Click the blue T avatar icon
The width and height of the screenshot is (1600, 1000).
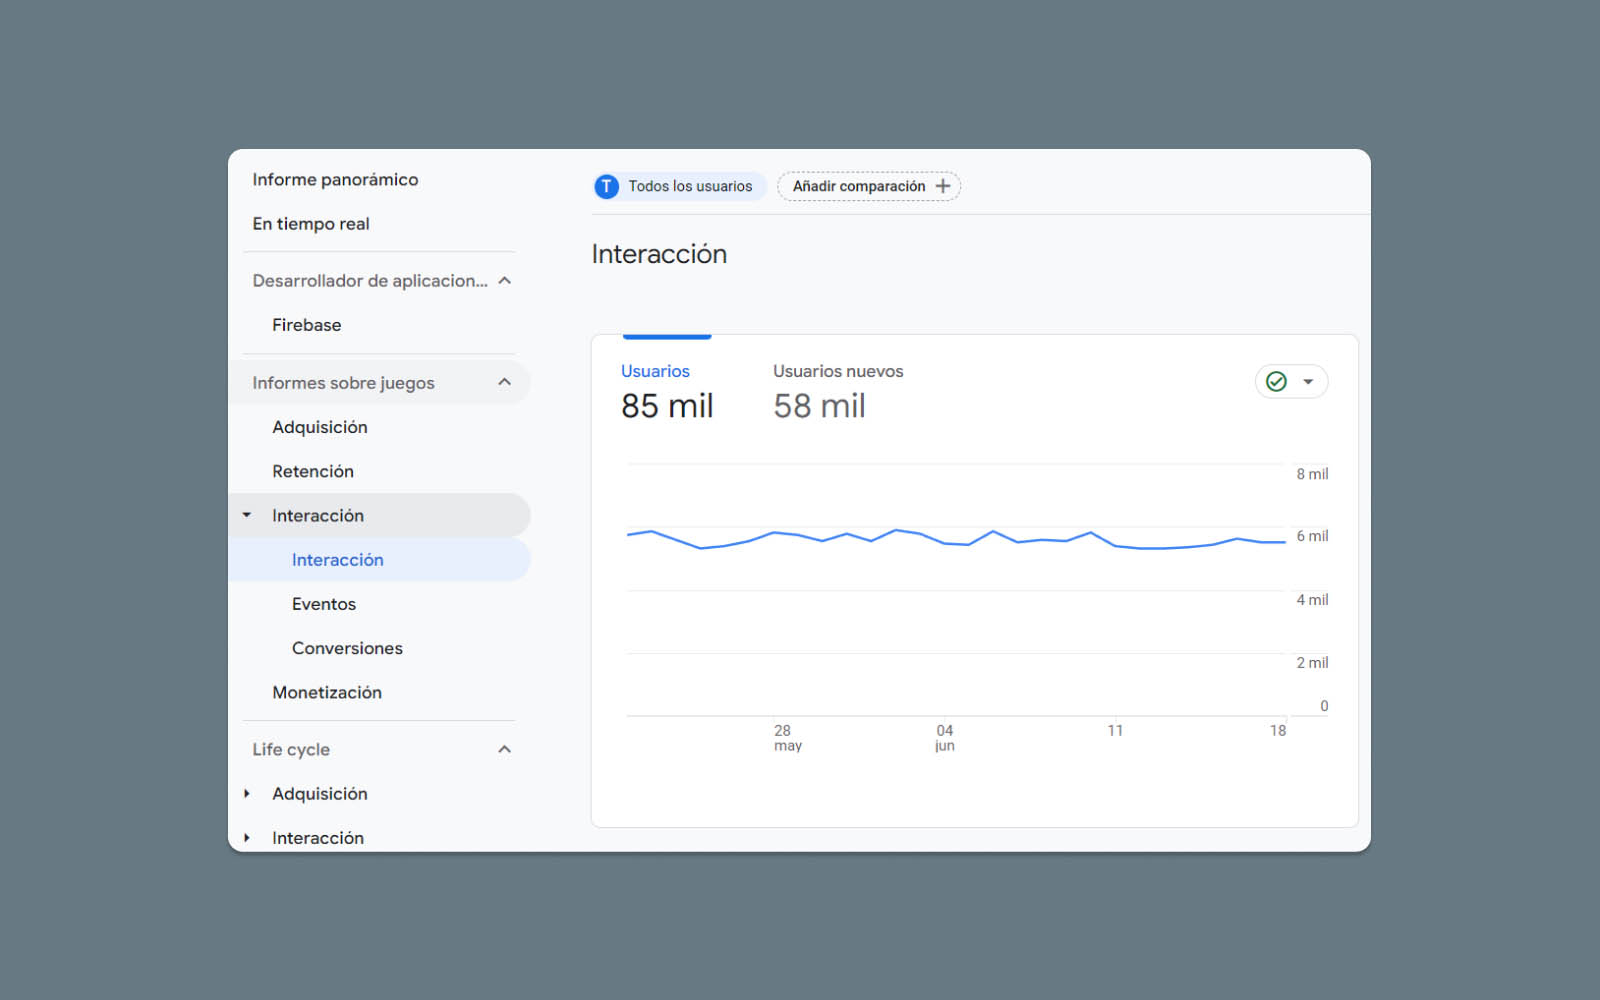click(x=606, y=186)
